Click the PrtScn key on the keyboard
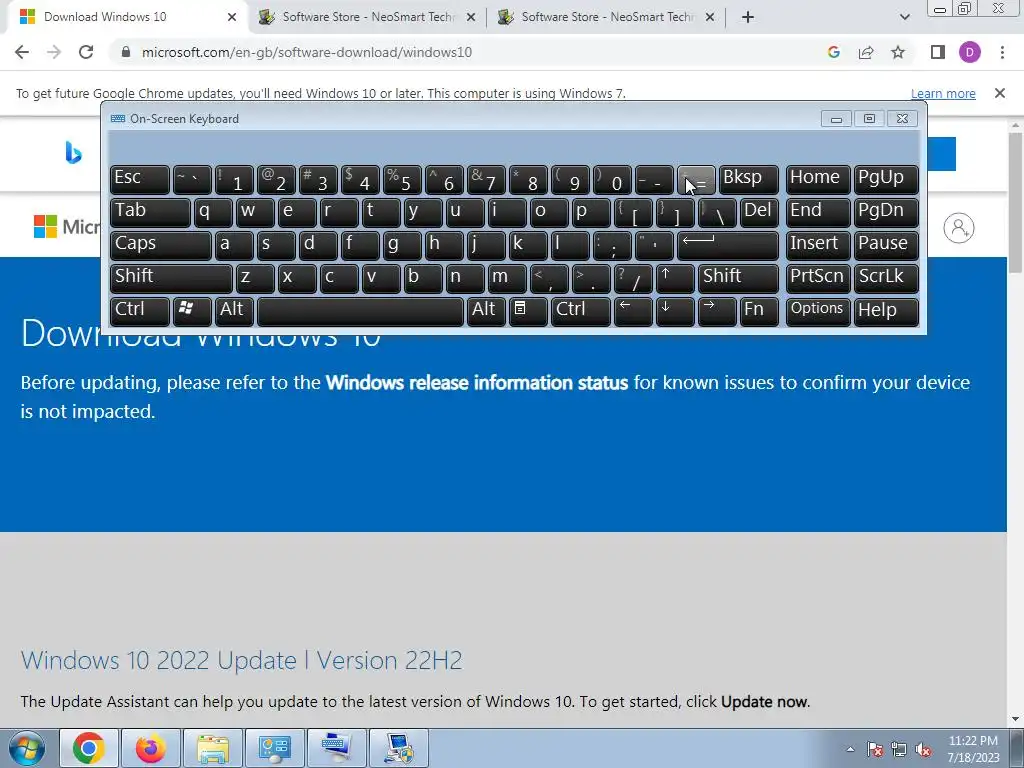The width and height of the screenshot is (1024, 768). pyautogui.click(x=818, y=278)
